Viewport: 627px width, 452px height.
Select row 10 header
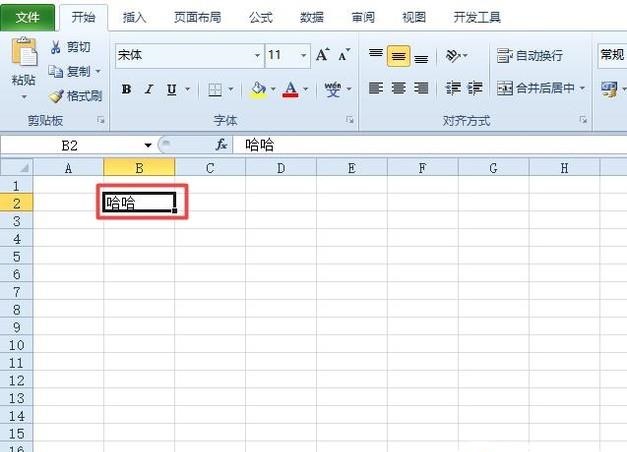(16, 345)
